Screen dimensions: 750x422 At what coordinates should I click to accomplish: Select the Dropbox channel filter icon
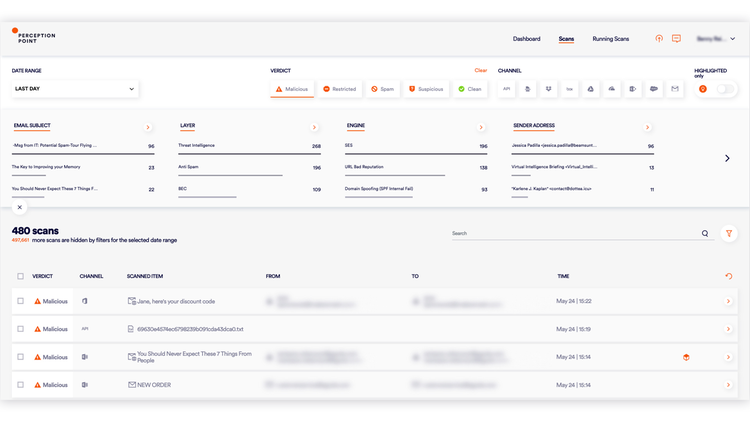(549, 89)
